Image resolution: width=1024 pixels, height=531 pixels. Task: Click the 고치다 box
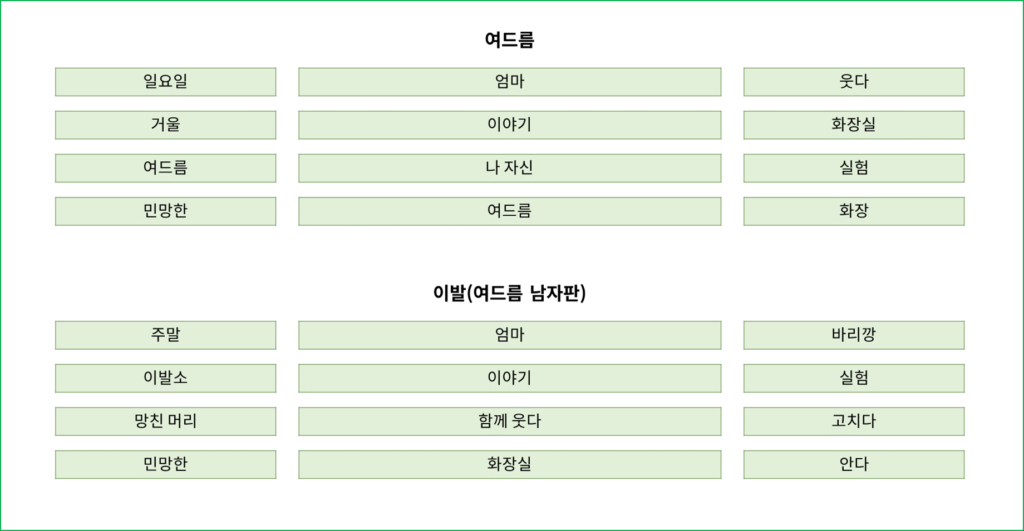click(854, 421)
